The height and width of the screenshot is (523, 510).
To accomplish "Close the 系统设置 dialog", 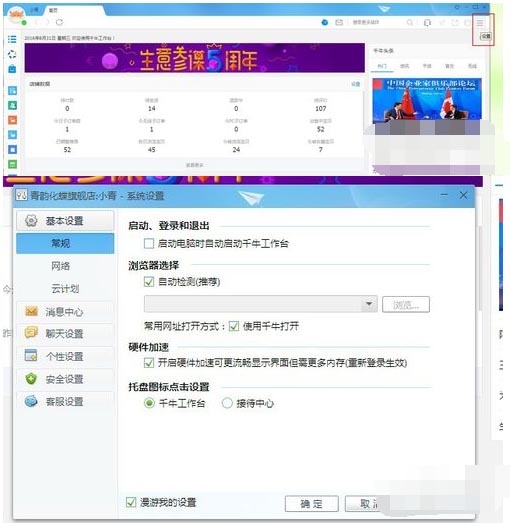I will click(463, 195).
